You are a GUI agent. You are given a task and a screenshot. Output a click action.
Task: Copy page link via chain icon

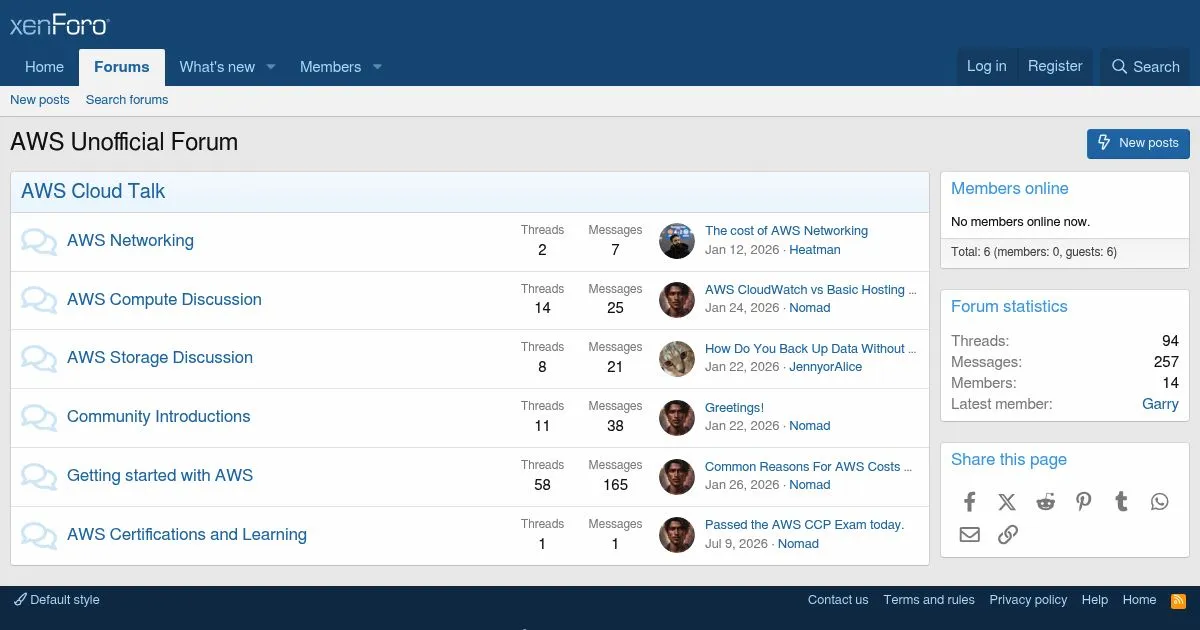tap(1007, 534)
